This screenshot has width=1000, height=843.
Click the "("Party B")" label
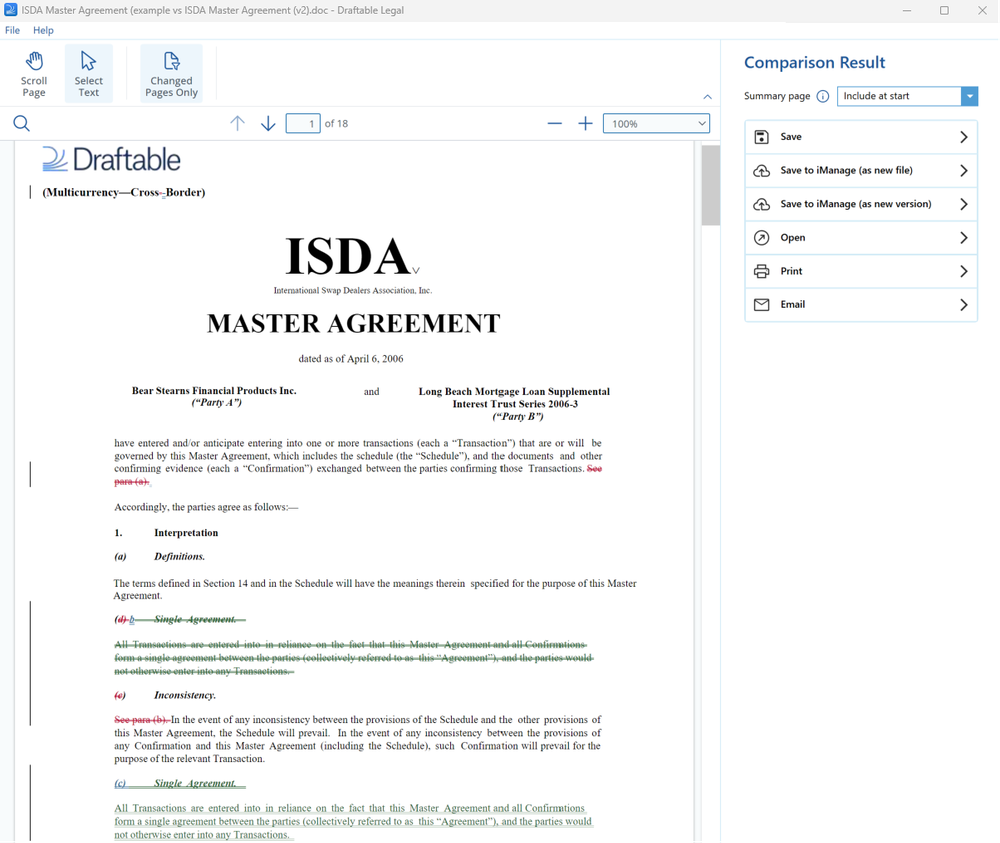click(518, 417)
